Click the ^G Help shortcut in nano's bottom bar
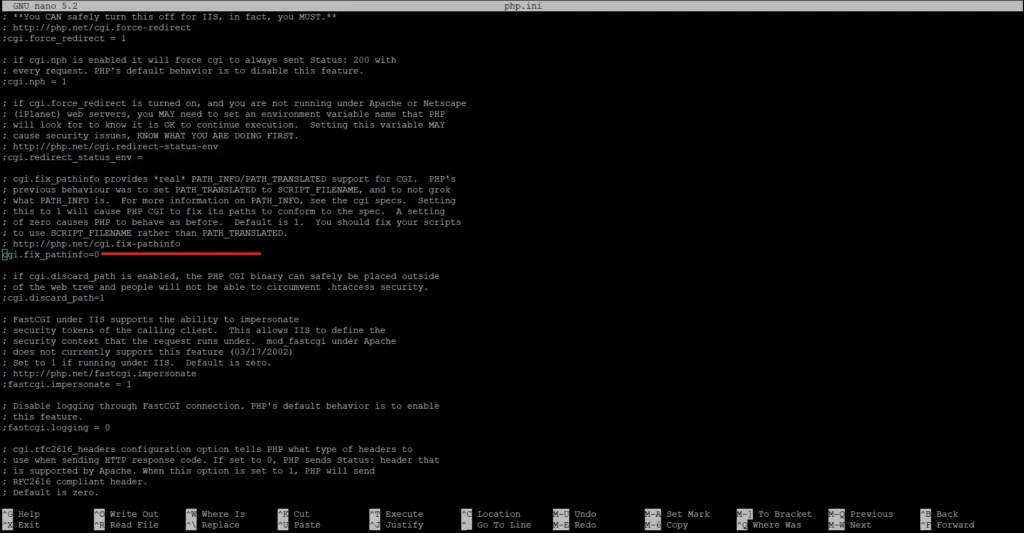Viewport: 1024px width, 533px height. (x=21, y=514)
